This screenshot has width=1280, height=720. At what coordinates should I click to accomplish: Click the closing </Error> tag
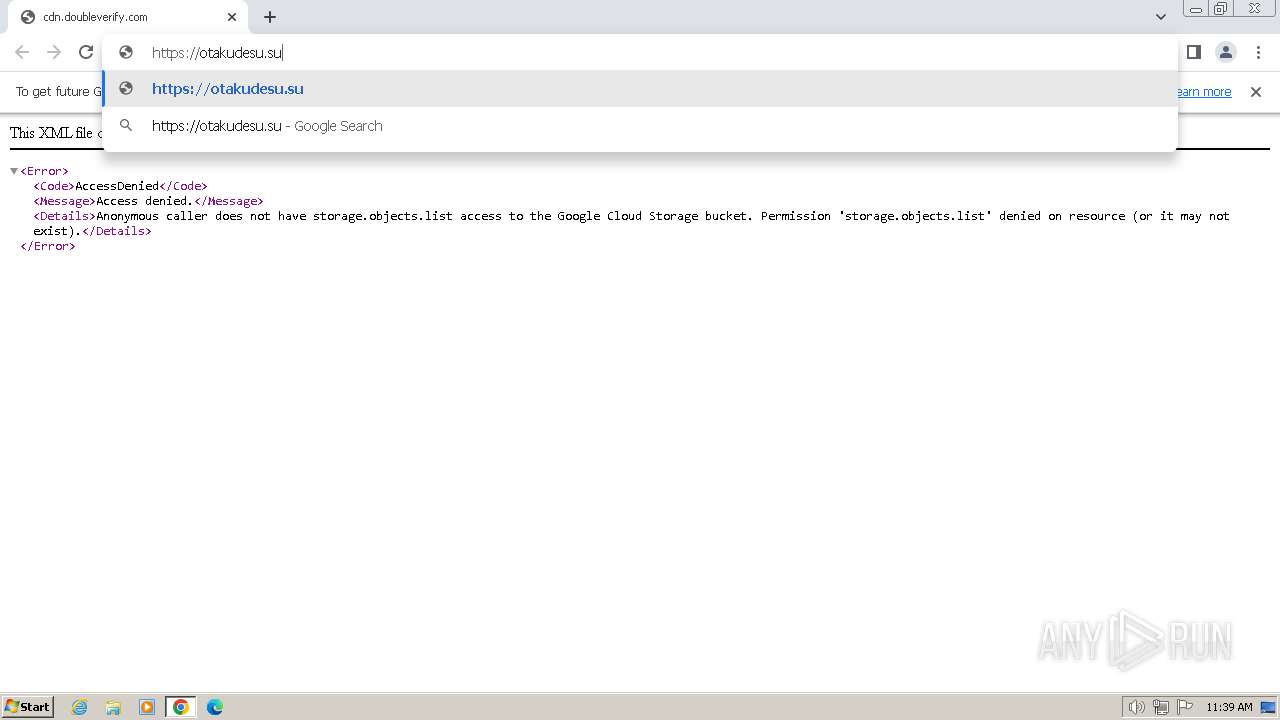coord(48,246)
